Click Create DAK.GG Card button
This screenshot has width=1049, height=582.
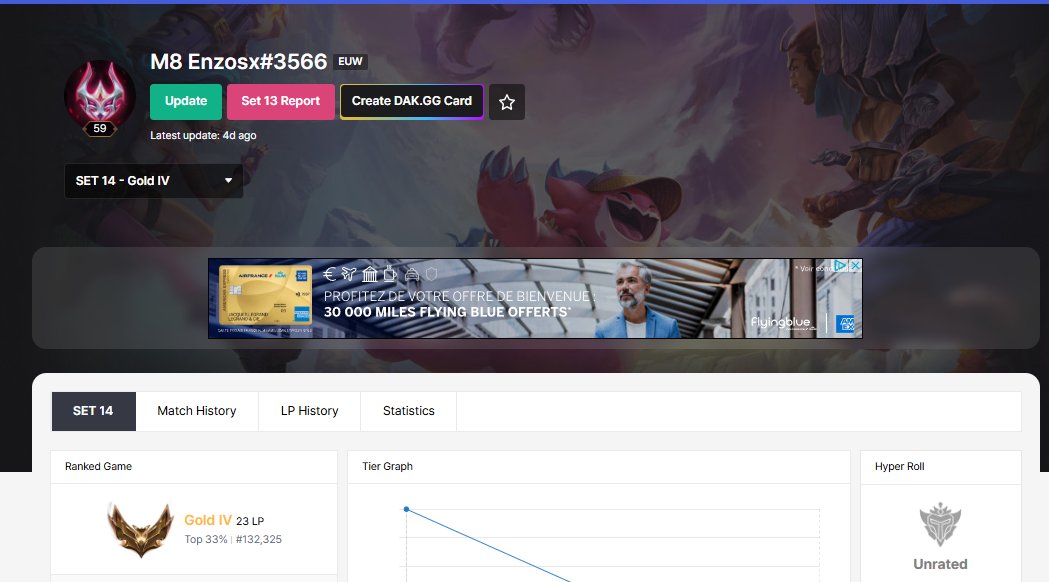[411, 102]
